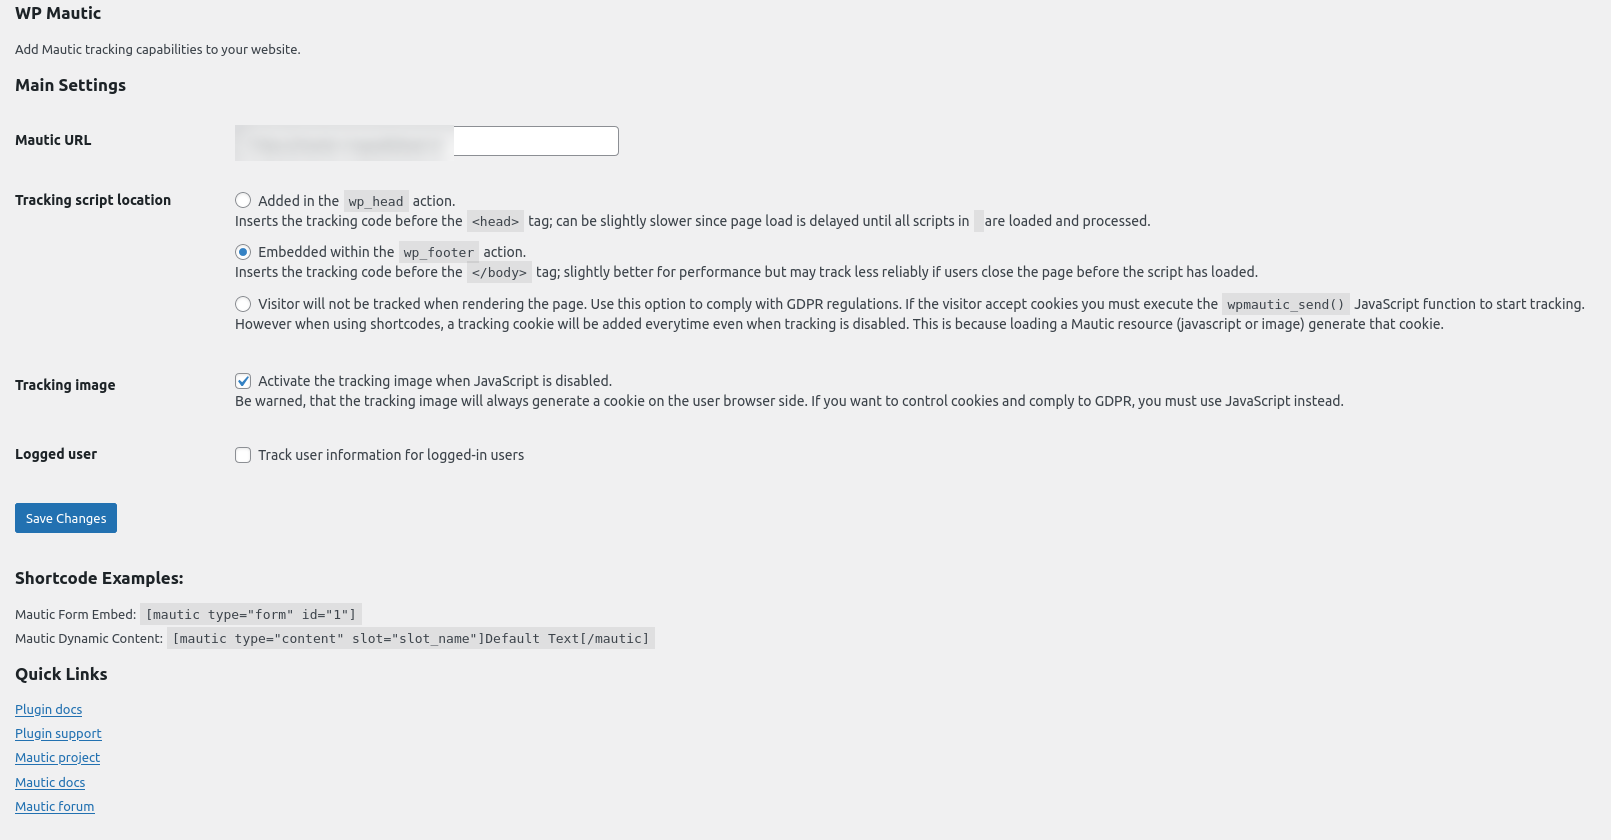This screenshot has height=840, width=1611.
Task: Click the Main Settings heading
Action: point(70,85)
